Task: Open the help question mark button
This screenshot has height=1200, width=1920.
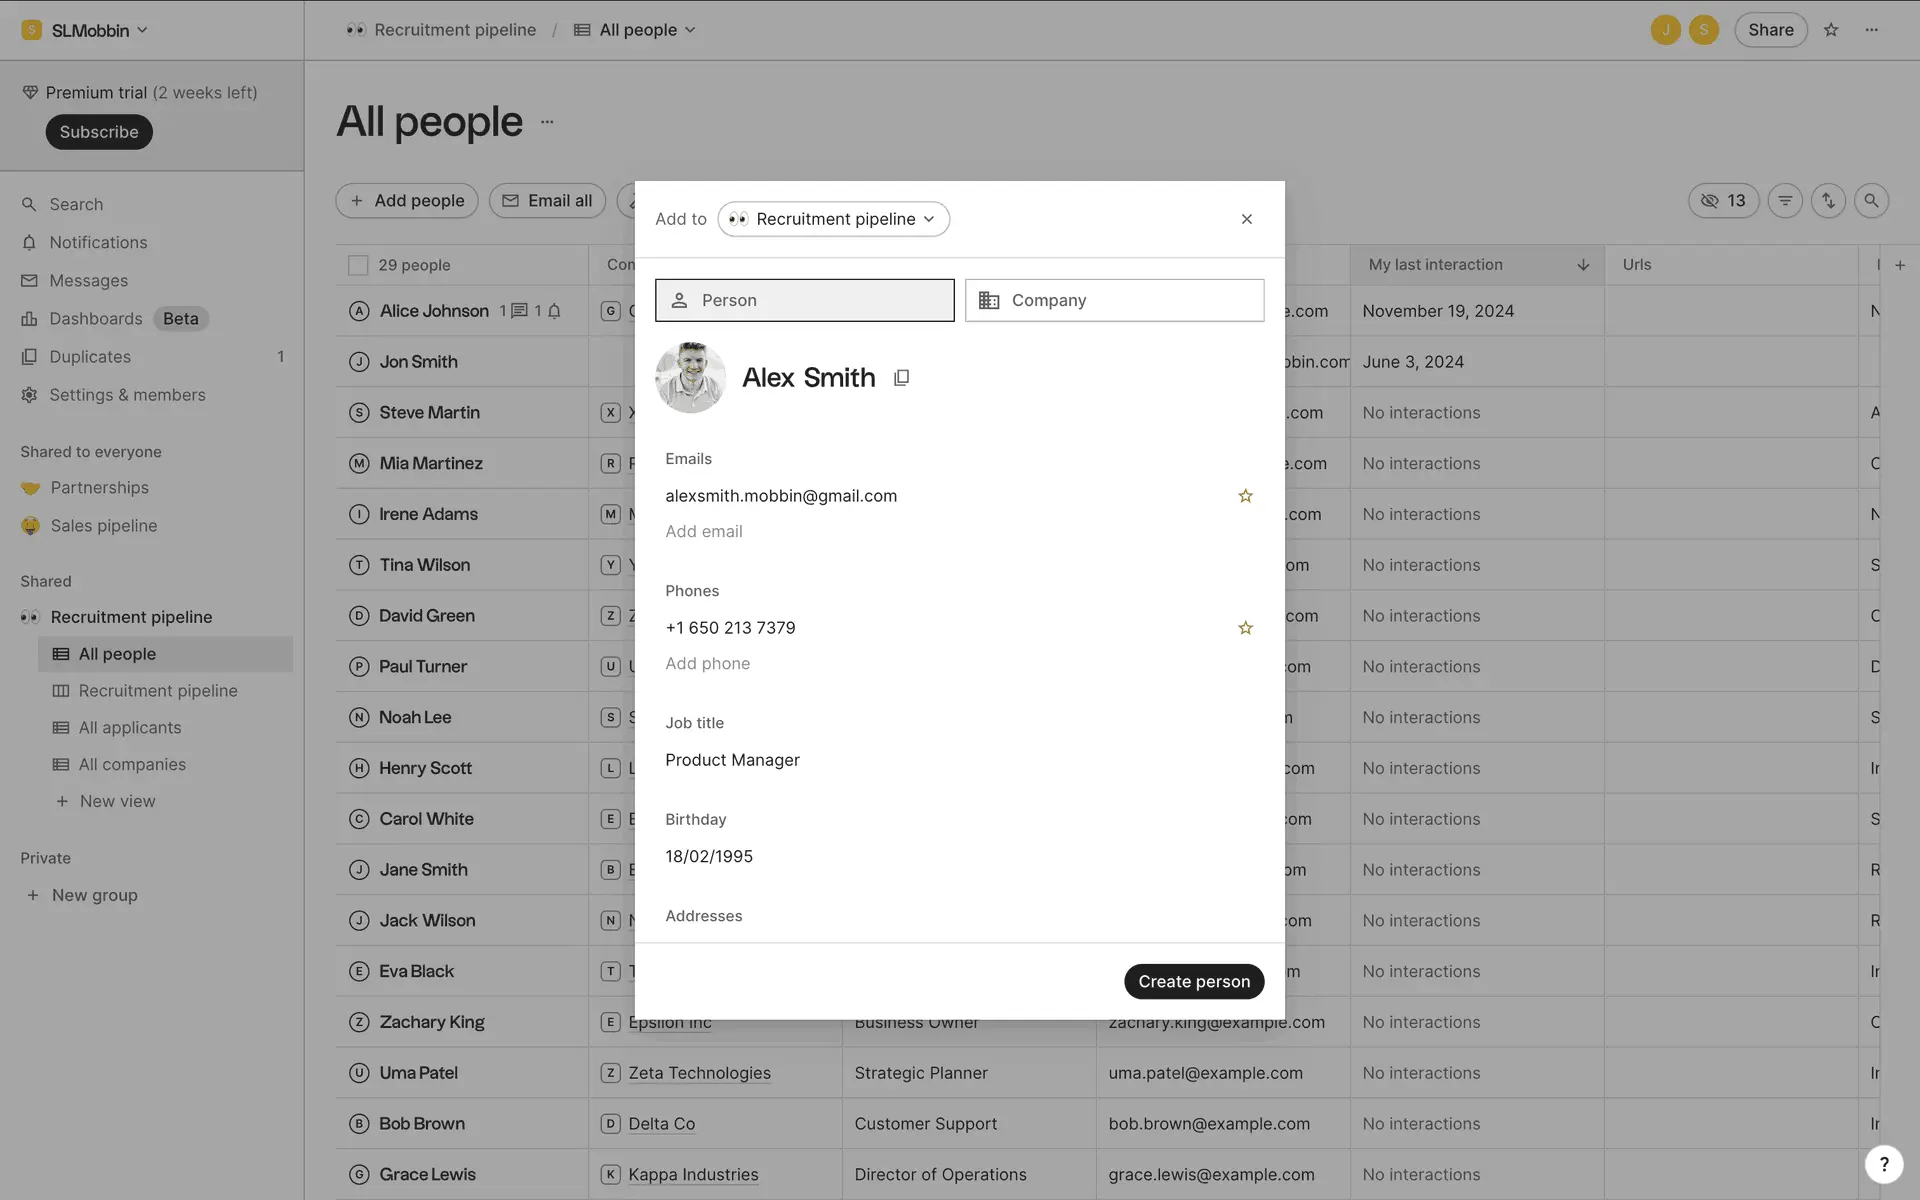Action: point(1883,1163)
